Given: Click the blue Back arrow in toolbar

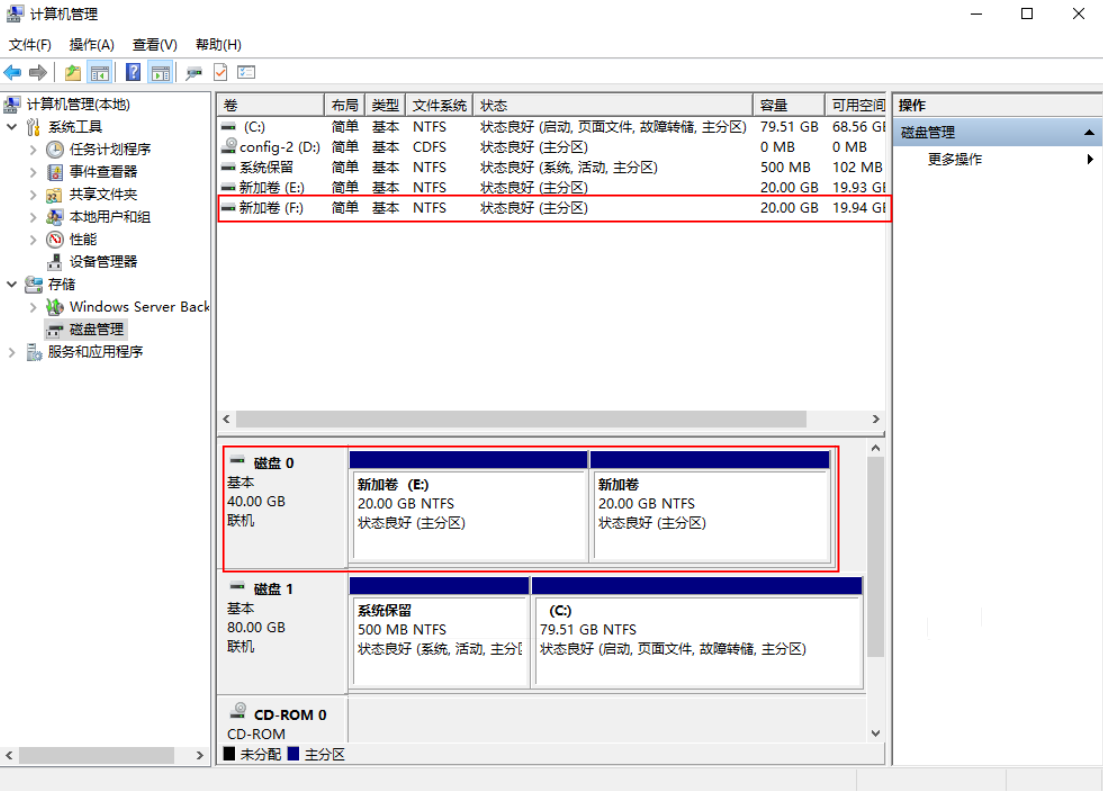Looking at the screenshot, I should 13,72.
